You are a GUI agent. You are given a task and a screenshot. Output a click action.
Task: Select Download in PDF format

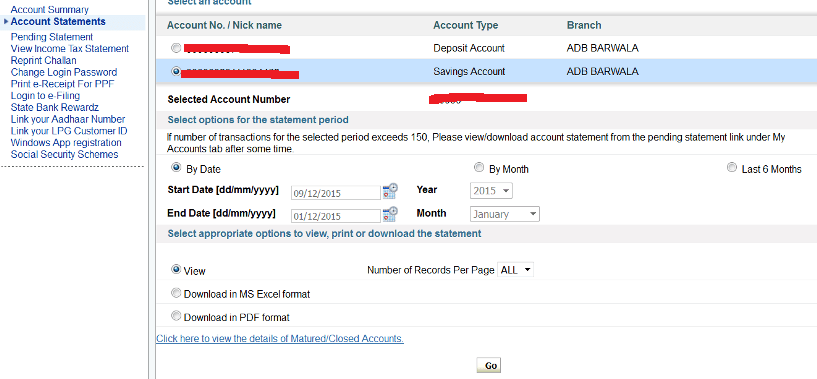pyautogui.click(x=176, y=316)
